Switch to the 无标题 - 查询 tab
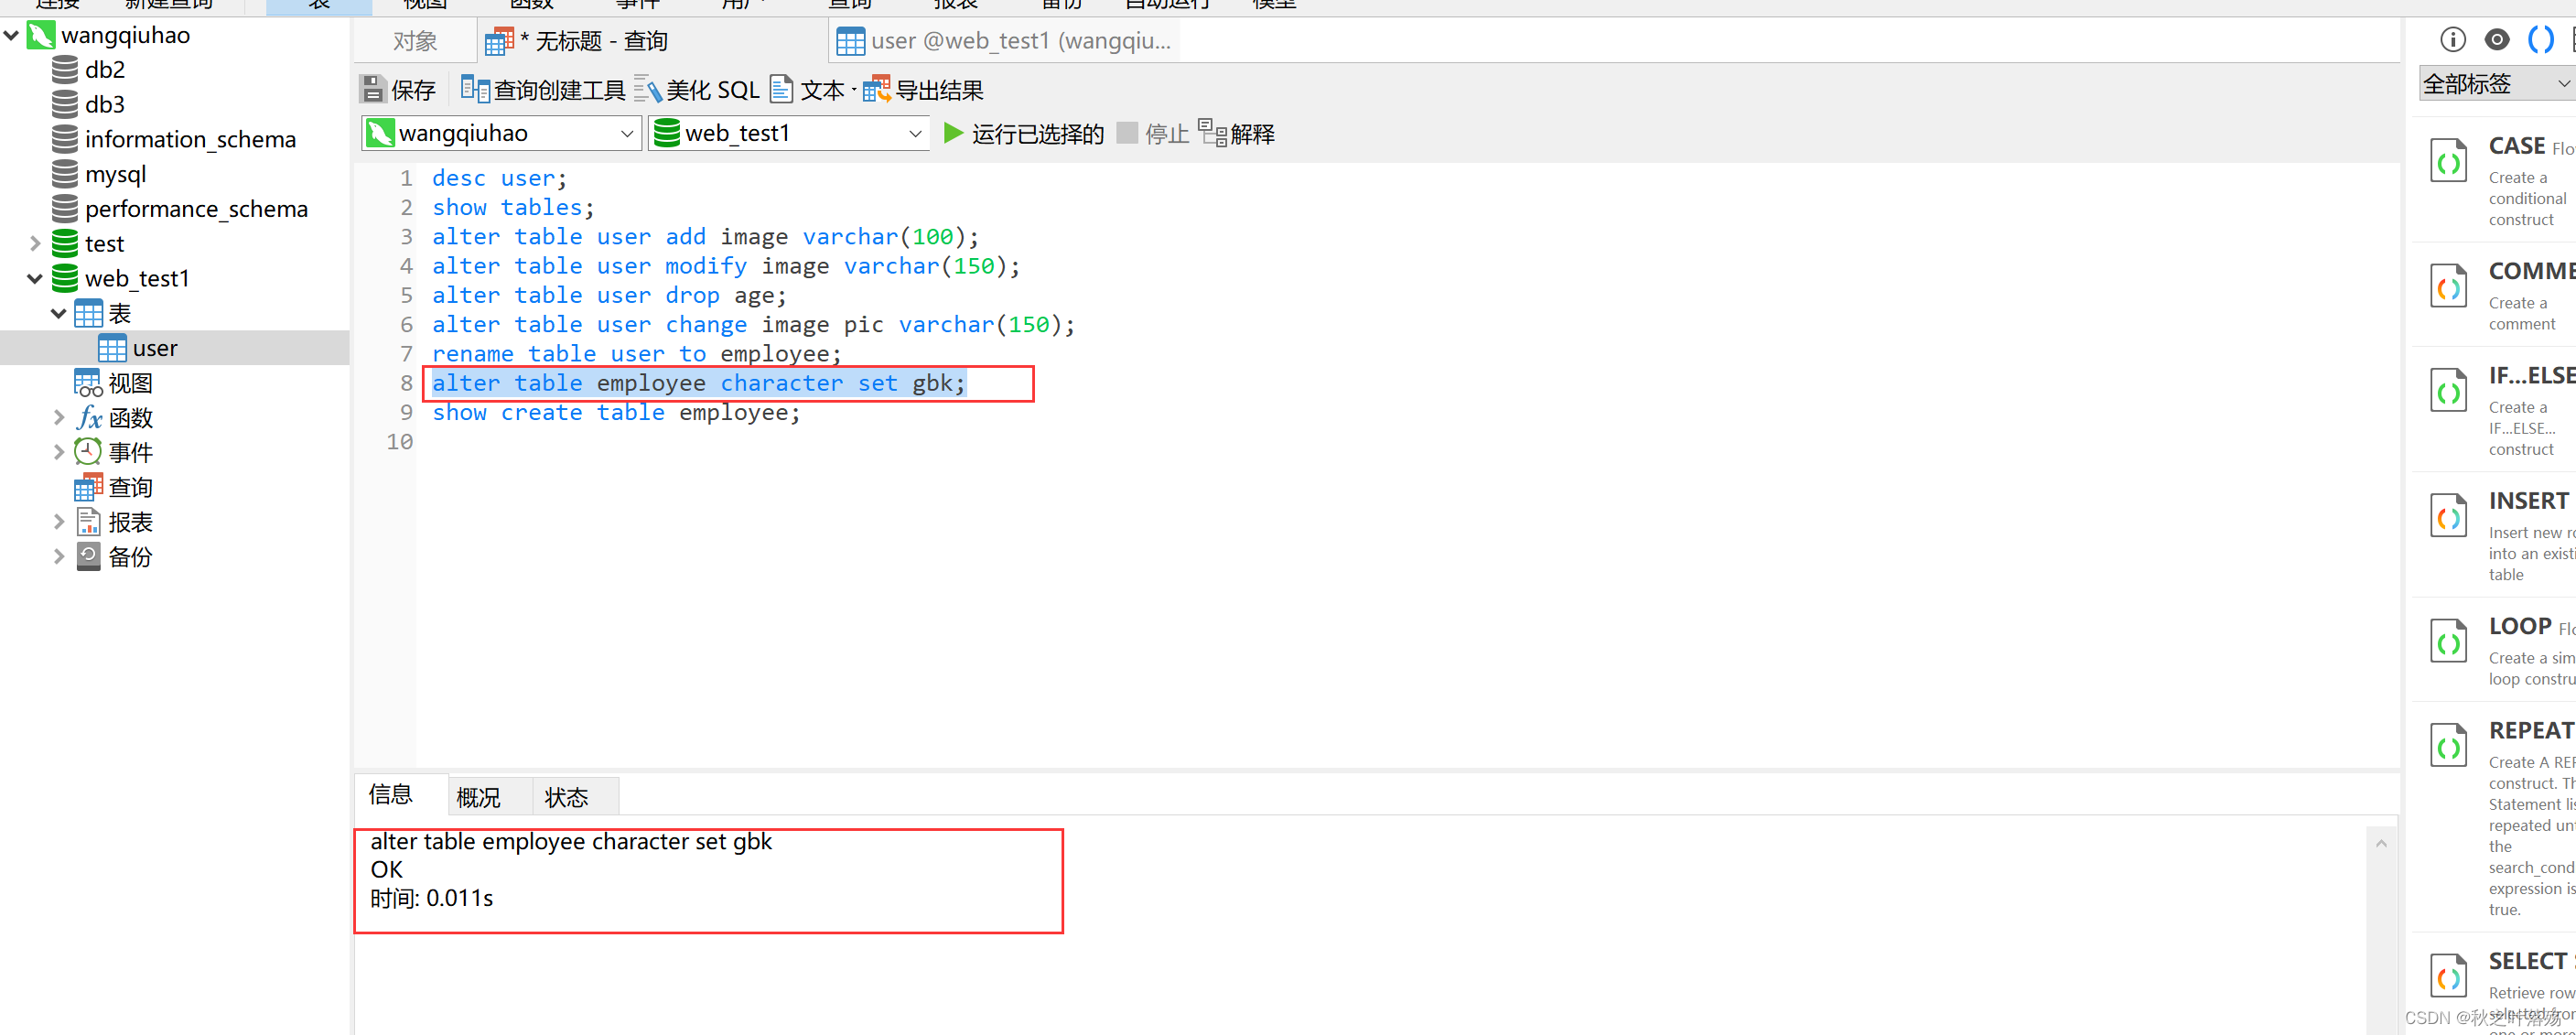The height and width of the screenshot is (1035, 2576). pos(650,41)
